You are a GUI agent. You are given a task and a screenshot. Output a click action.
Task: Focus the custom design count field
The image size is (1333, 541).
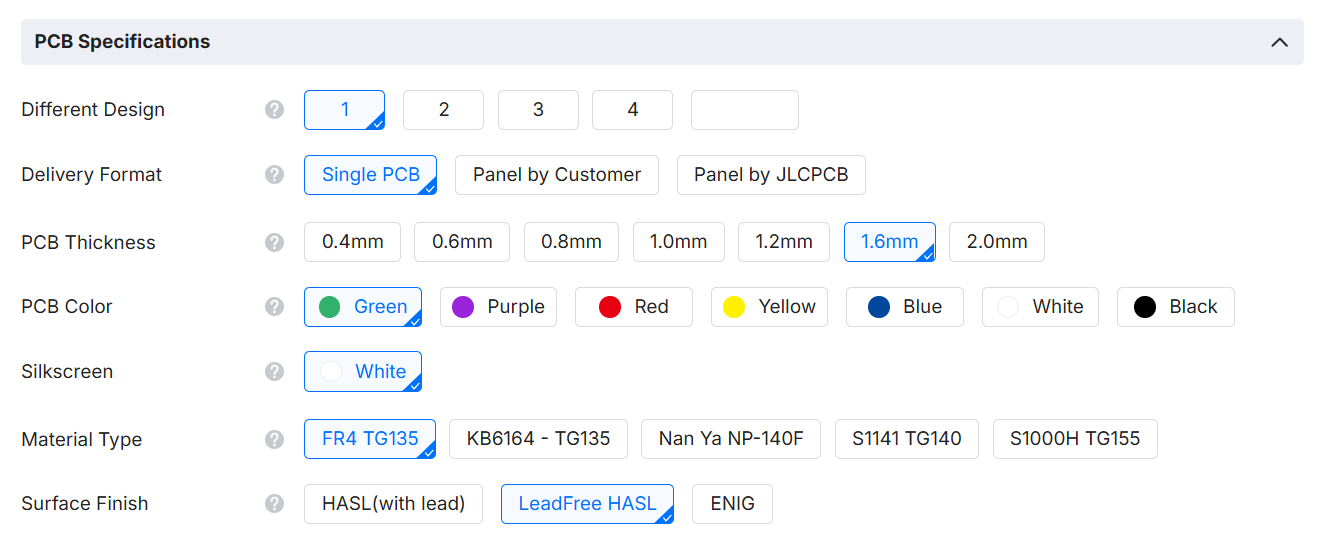click(745, 110)
